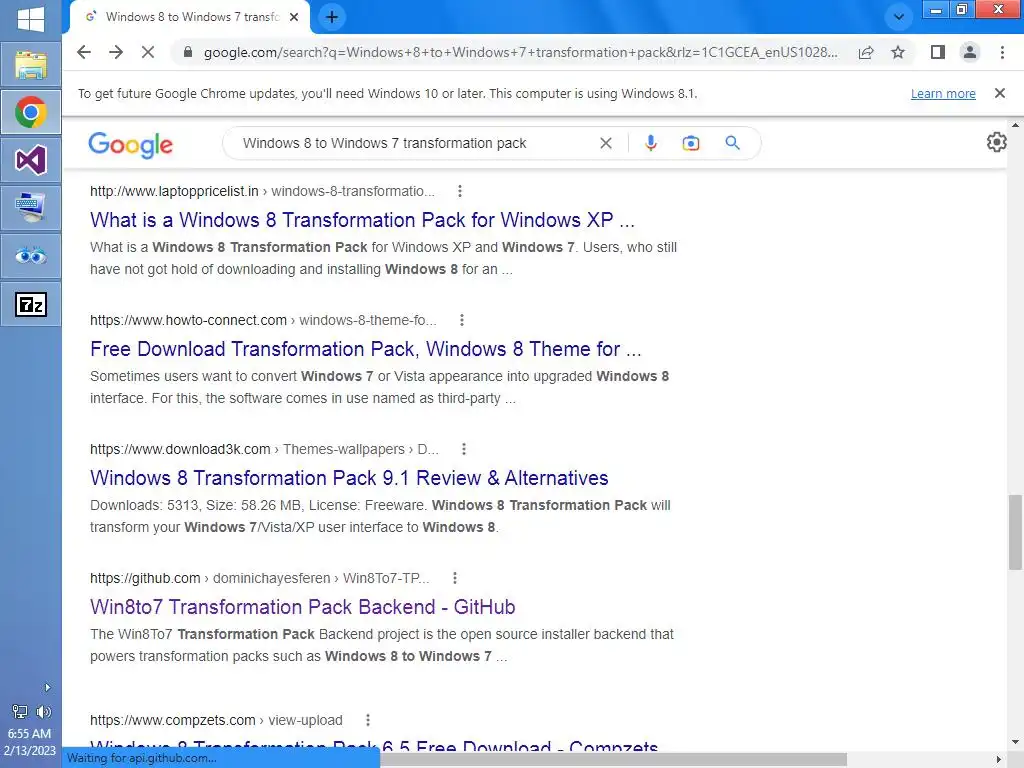Bookmark this page with the star

coord(898,52)
